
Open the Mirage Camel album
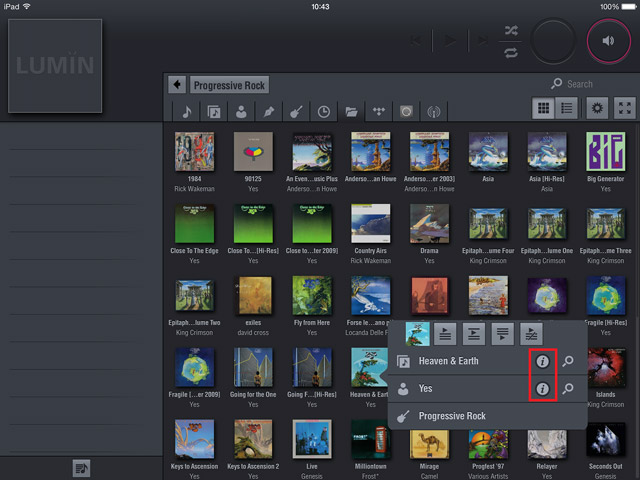tap(429, 442)
